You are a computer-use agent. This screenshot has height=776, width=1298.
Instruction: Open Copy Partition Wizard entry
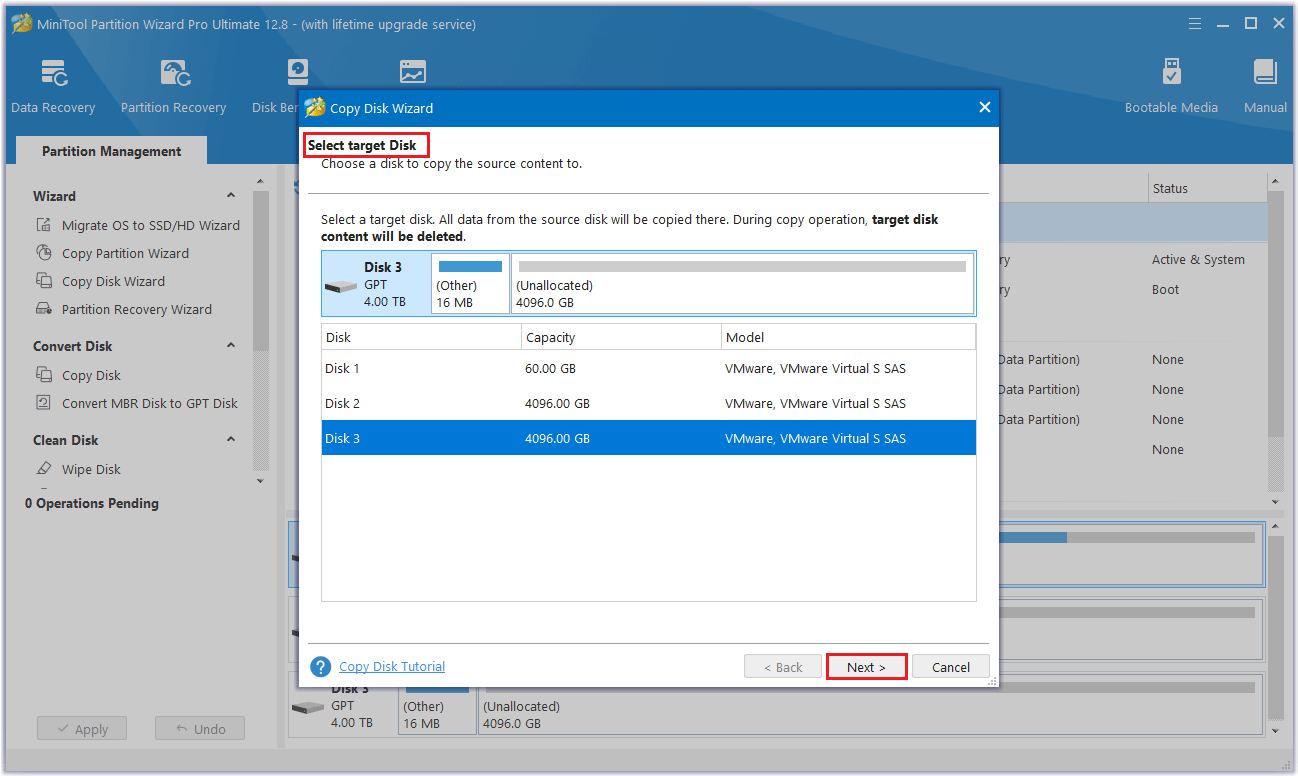pos(125,253)
